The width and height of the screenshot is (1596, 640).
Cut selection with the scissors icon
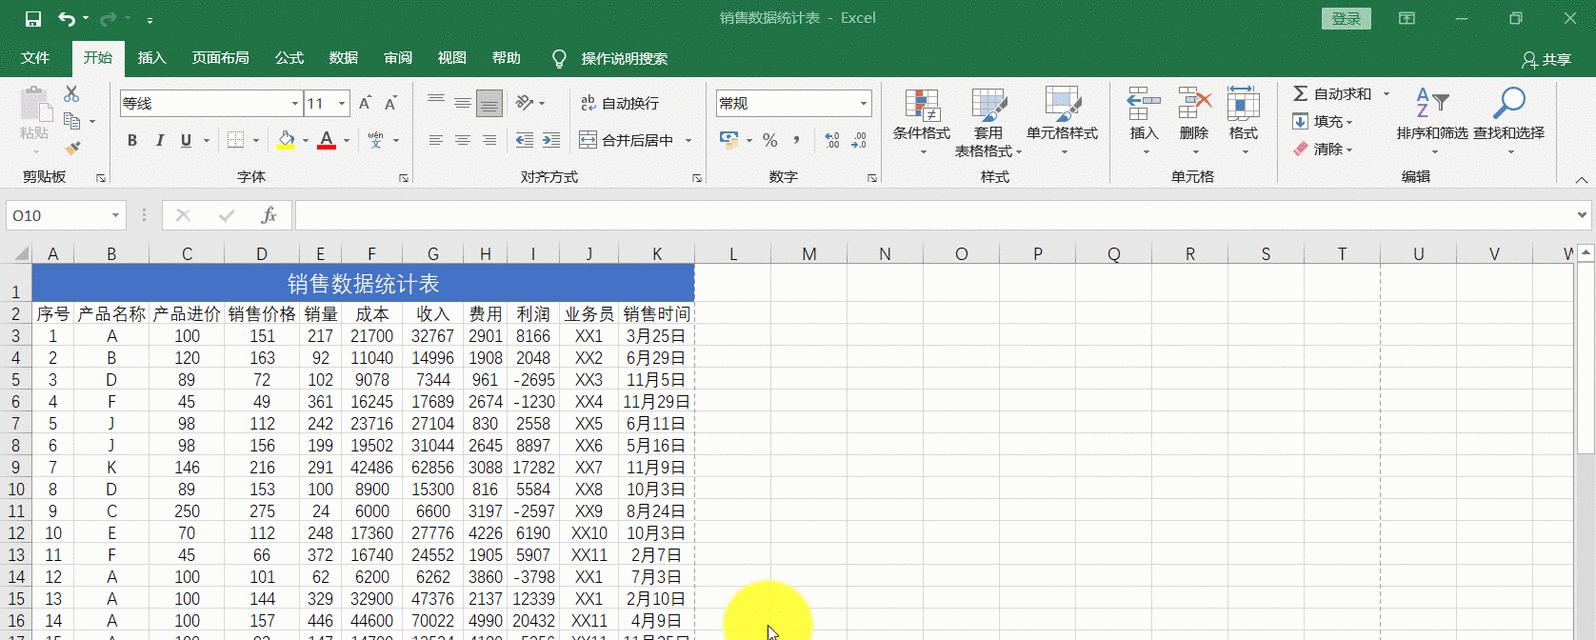(x=71, y=94)
